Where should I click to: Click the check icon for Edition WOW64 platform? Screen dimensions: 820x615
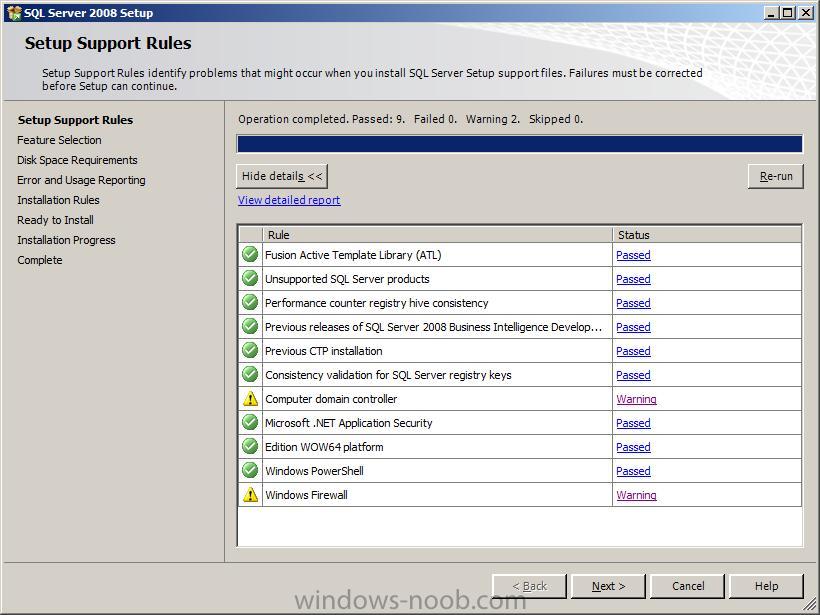tap(250, 447)
